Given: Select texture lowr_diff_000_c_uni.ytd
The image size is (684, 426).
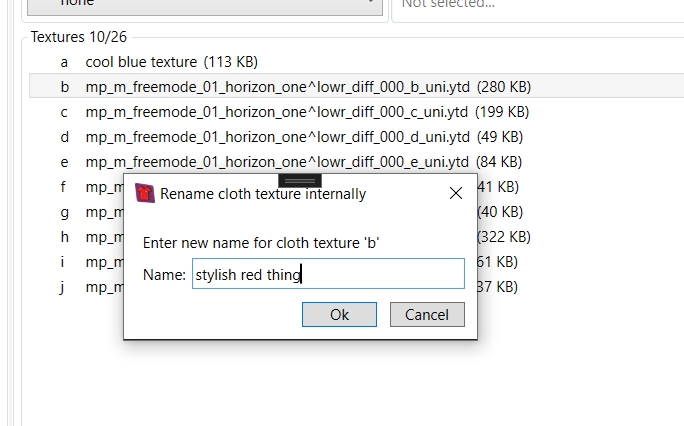Looking at the screenshot, I should 277,112.
